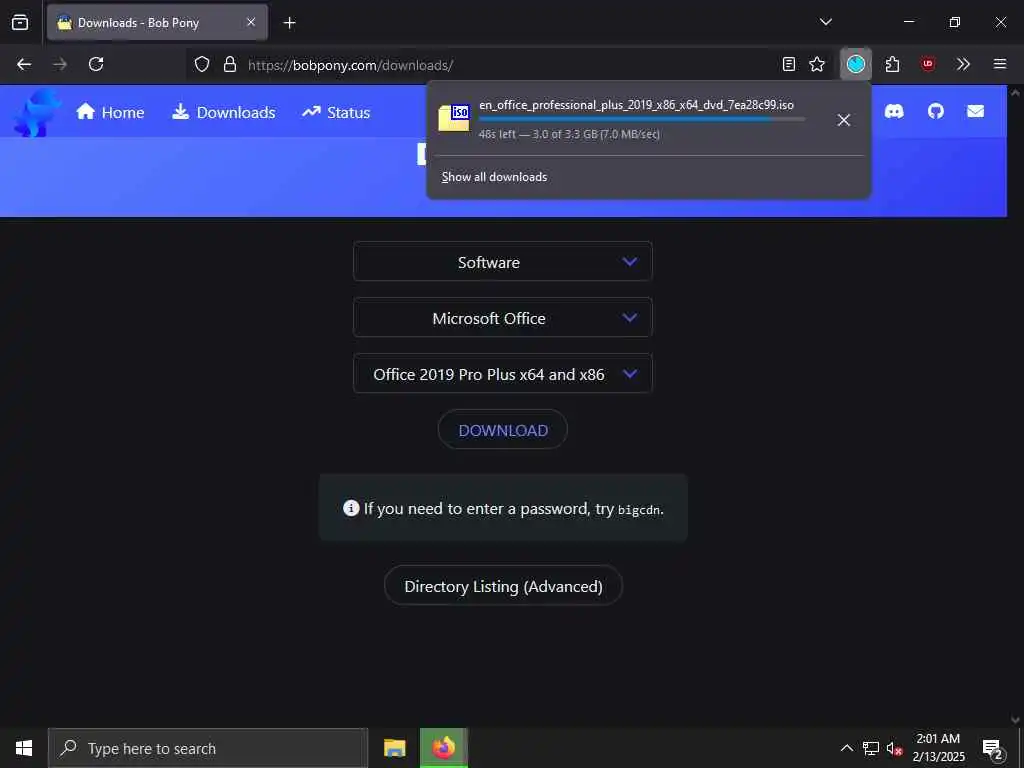Image resolution: width=1024 pixels, height=768 pixels.
Task: Open File Explorer from taskbar
Action: pos(394,748)
